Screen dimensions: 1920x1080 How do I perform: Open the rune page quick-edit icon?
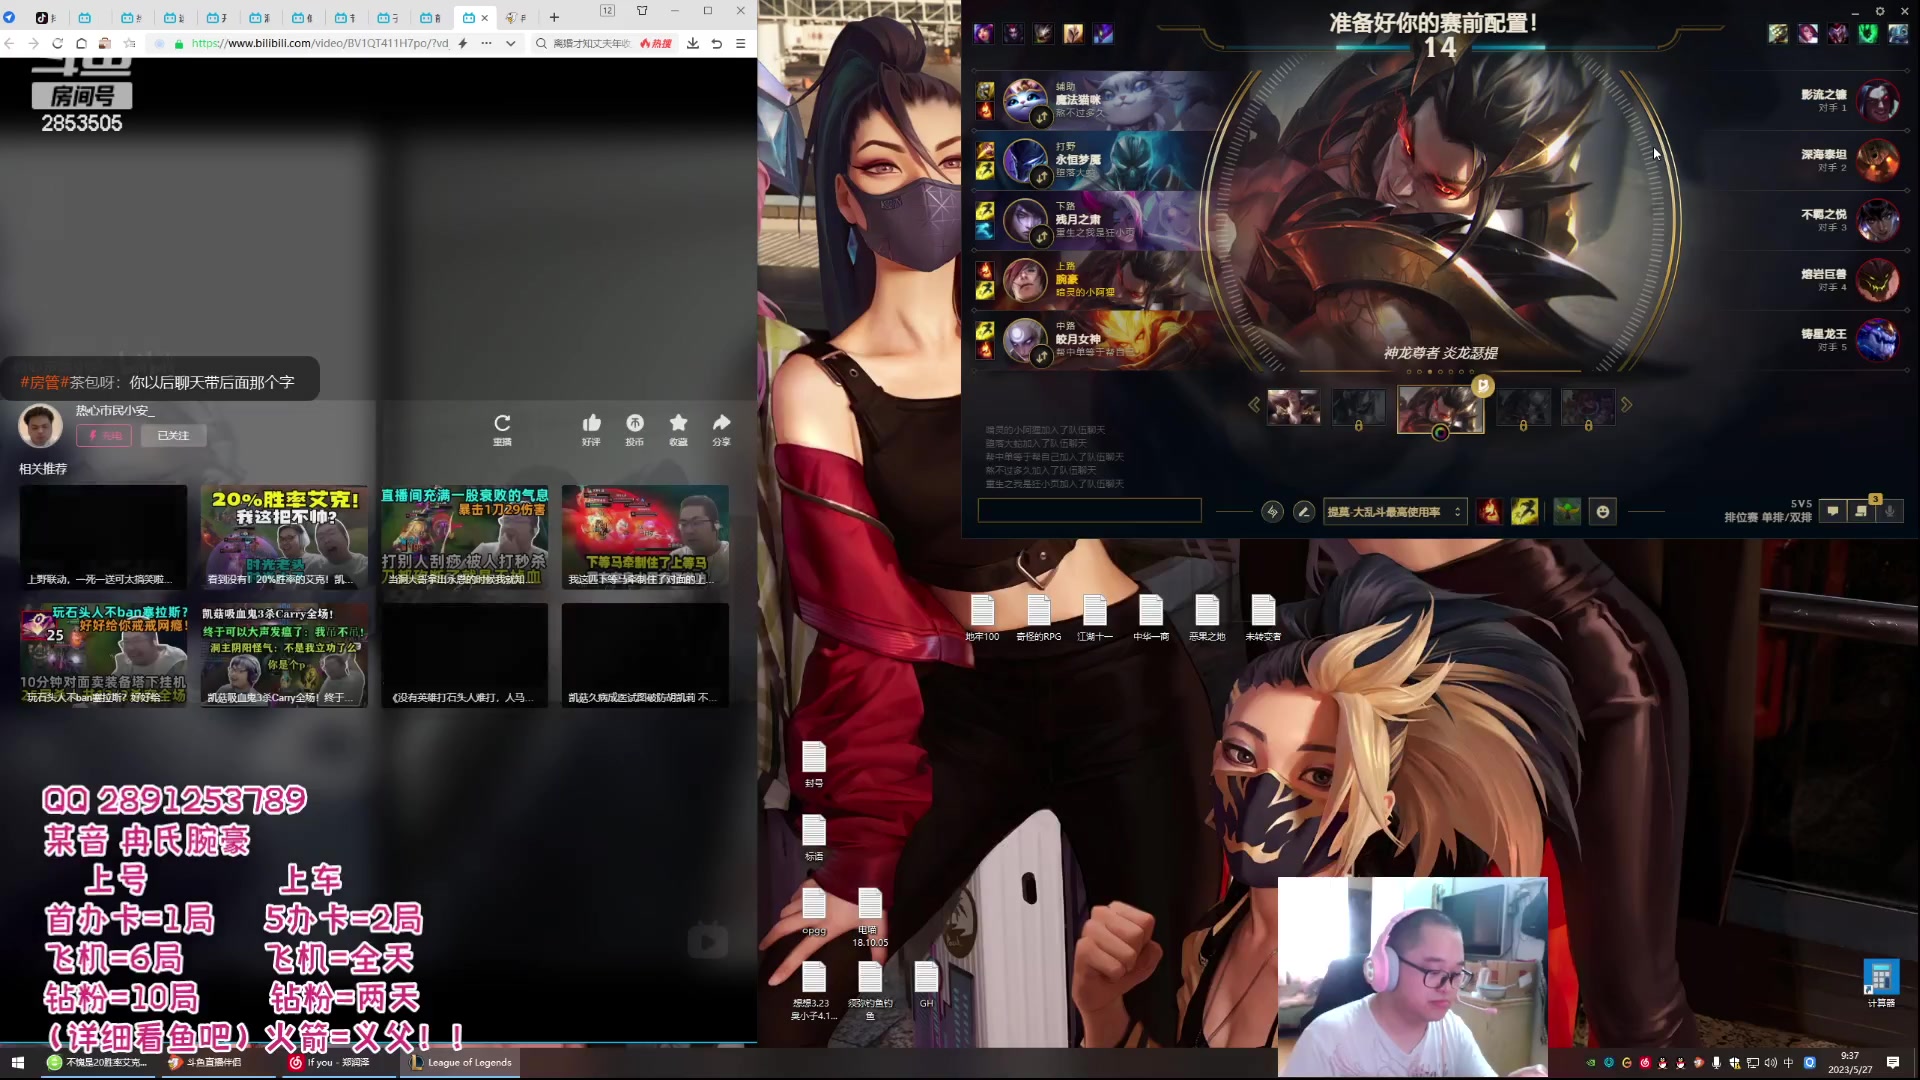point(1272,512)
